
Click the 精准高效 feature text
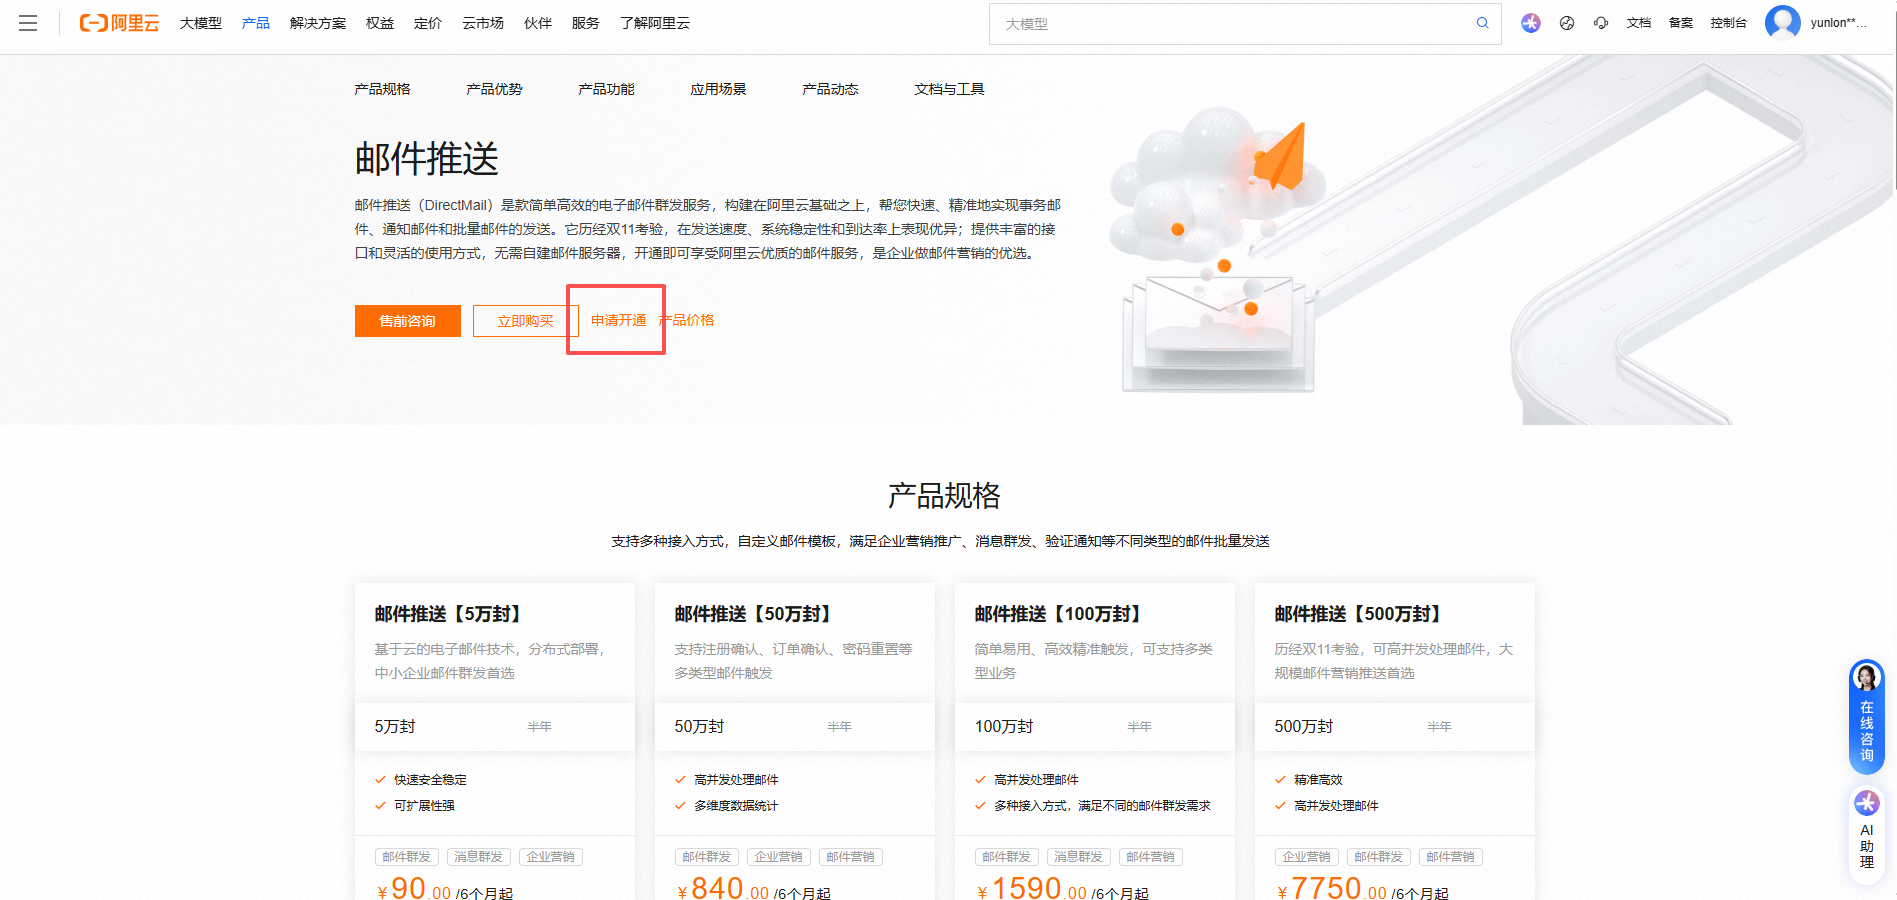tap(1318, 780)
